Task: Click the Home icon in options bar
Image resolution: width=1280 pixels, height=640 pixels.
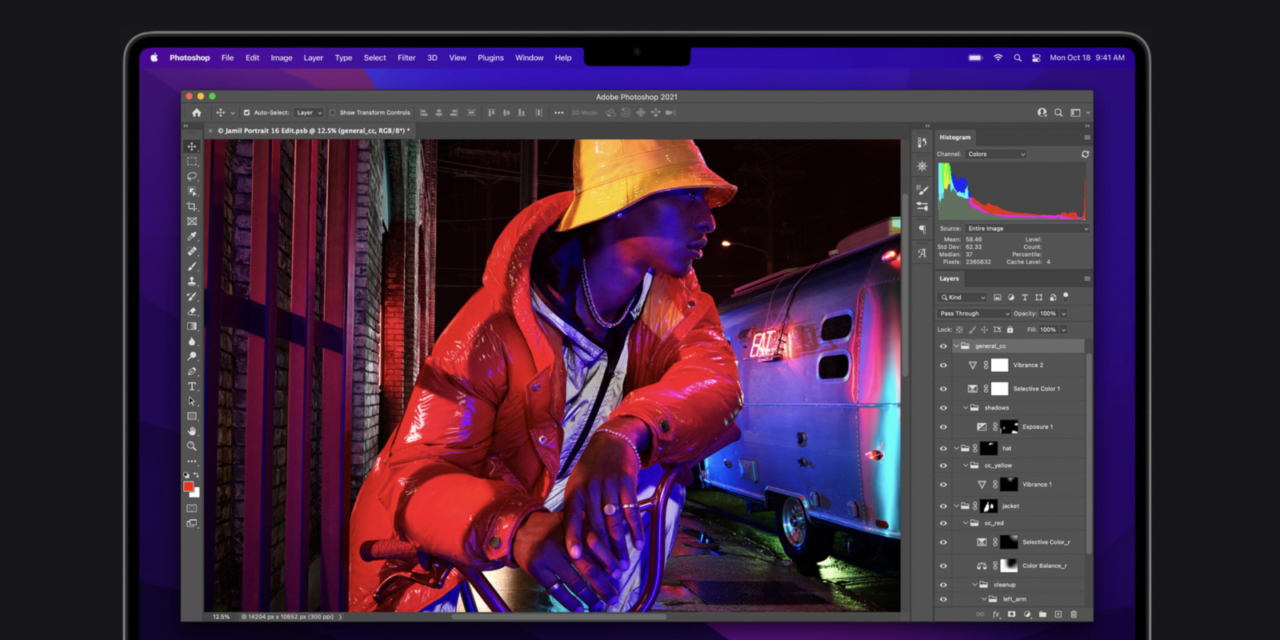Action: [x=197, y=113]
